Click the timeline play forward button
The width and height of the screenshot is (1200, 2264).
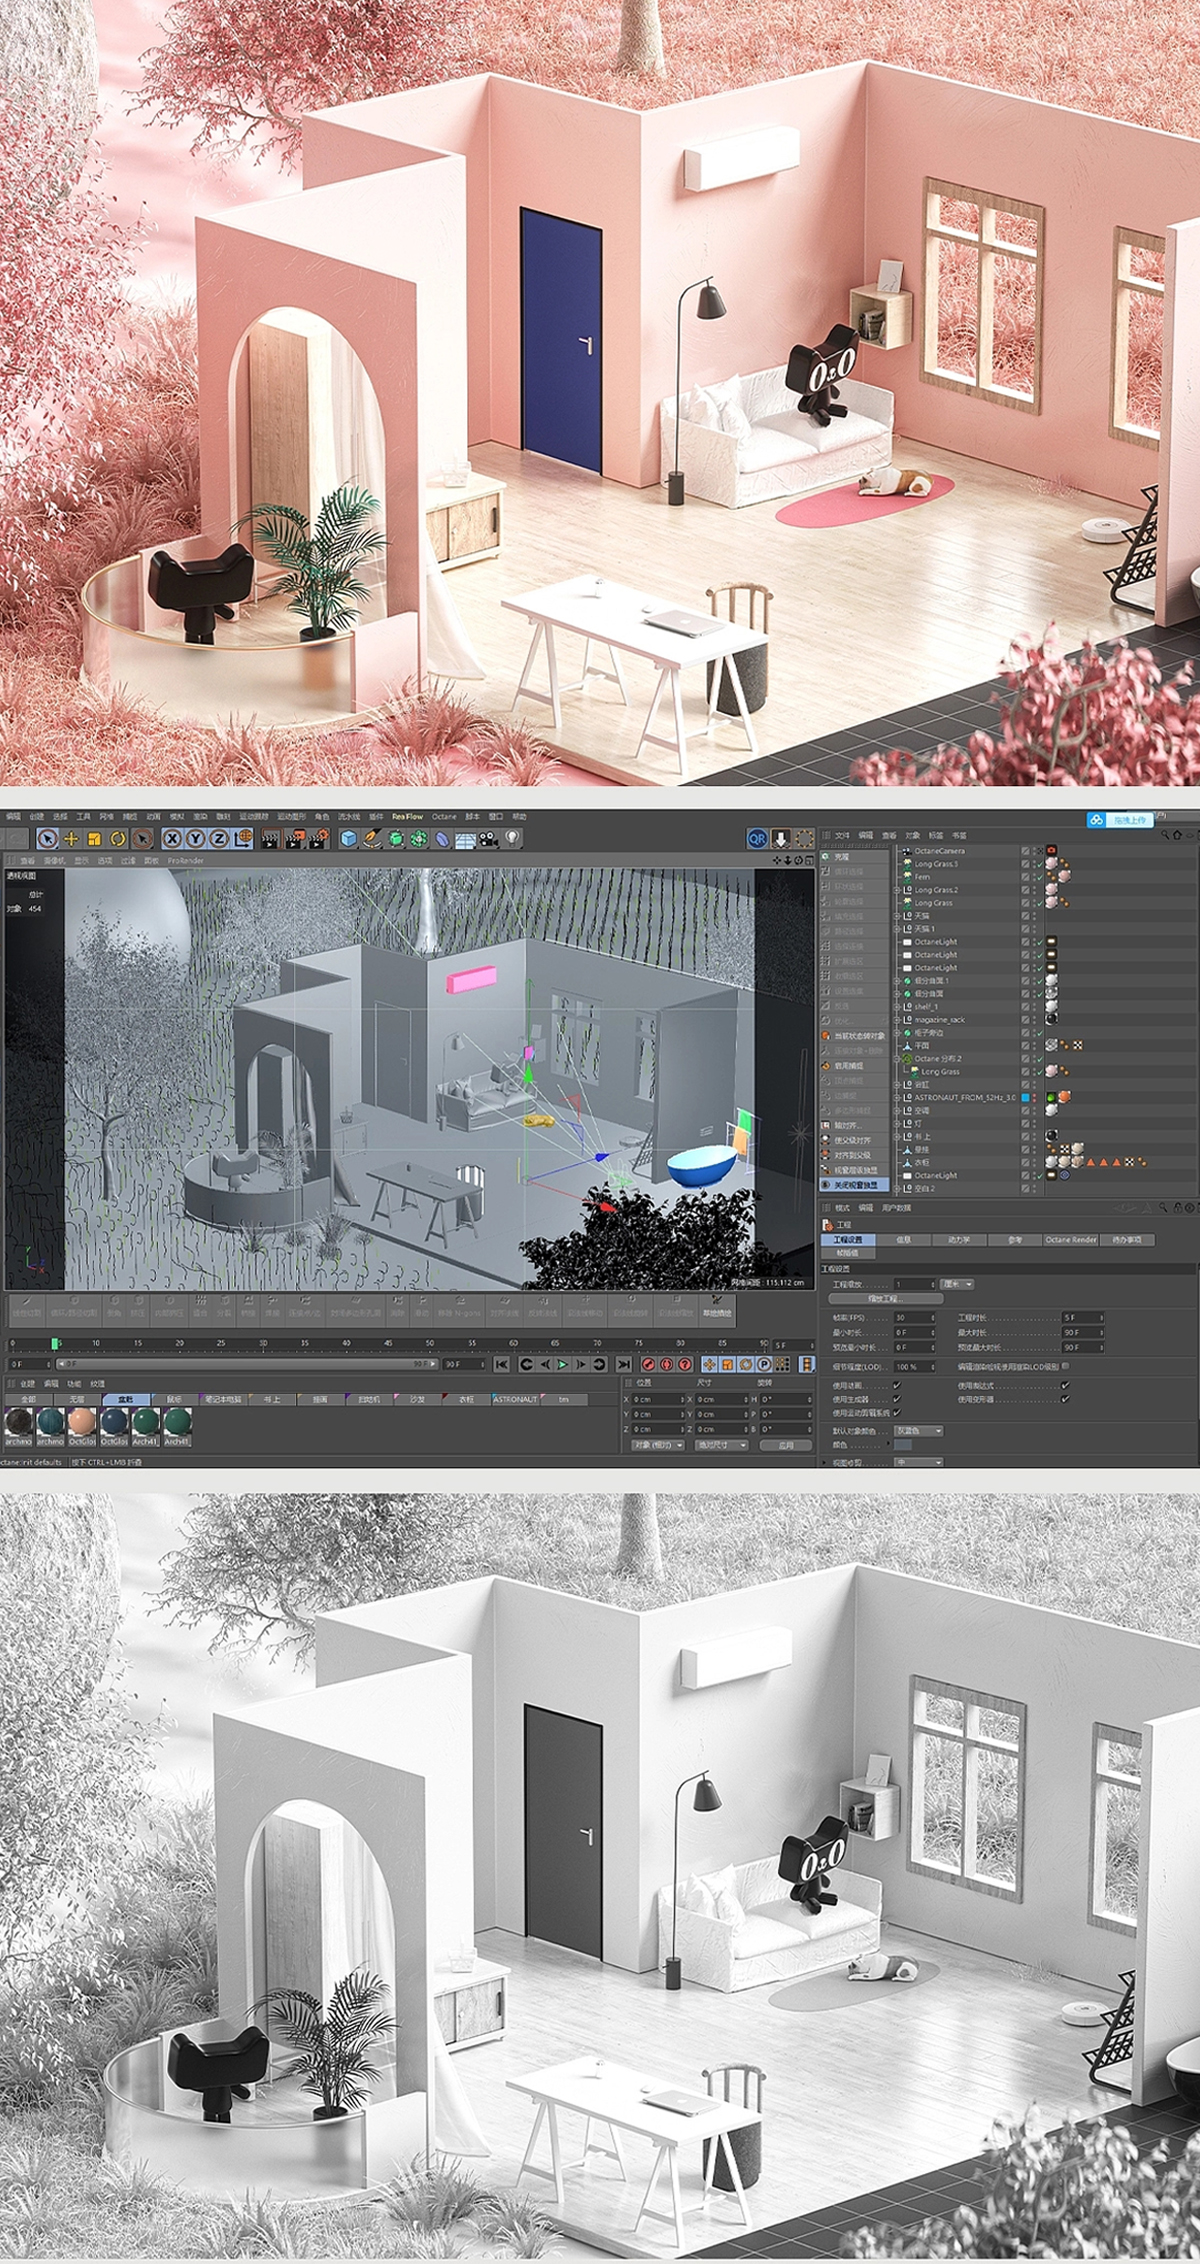click(x=562, y=1364)
